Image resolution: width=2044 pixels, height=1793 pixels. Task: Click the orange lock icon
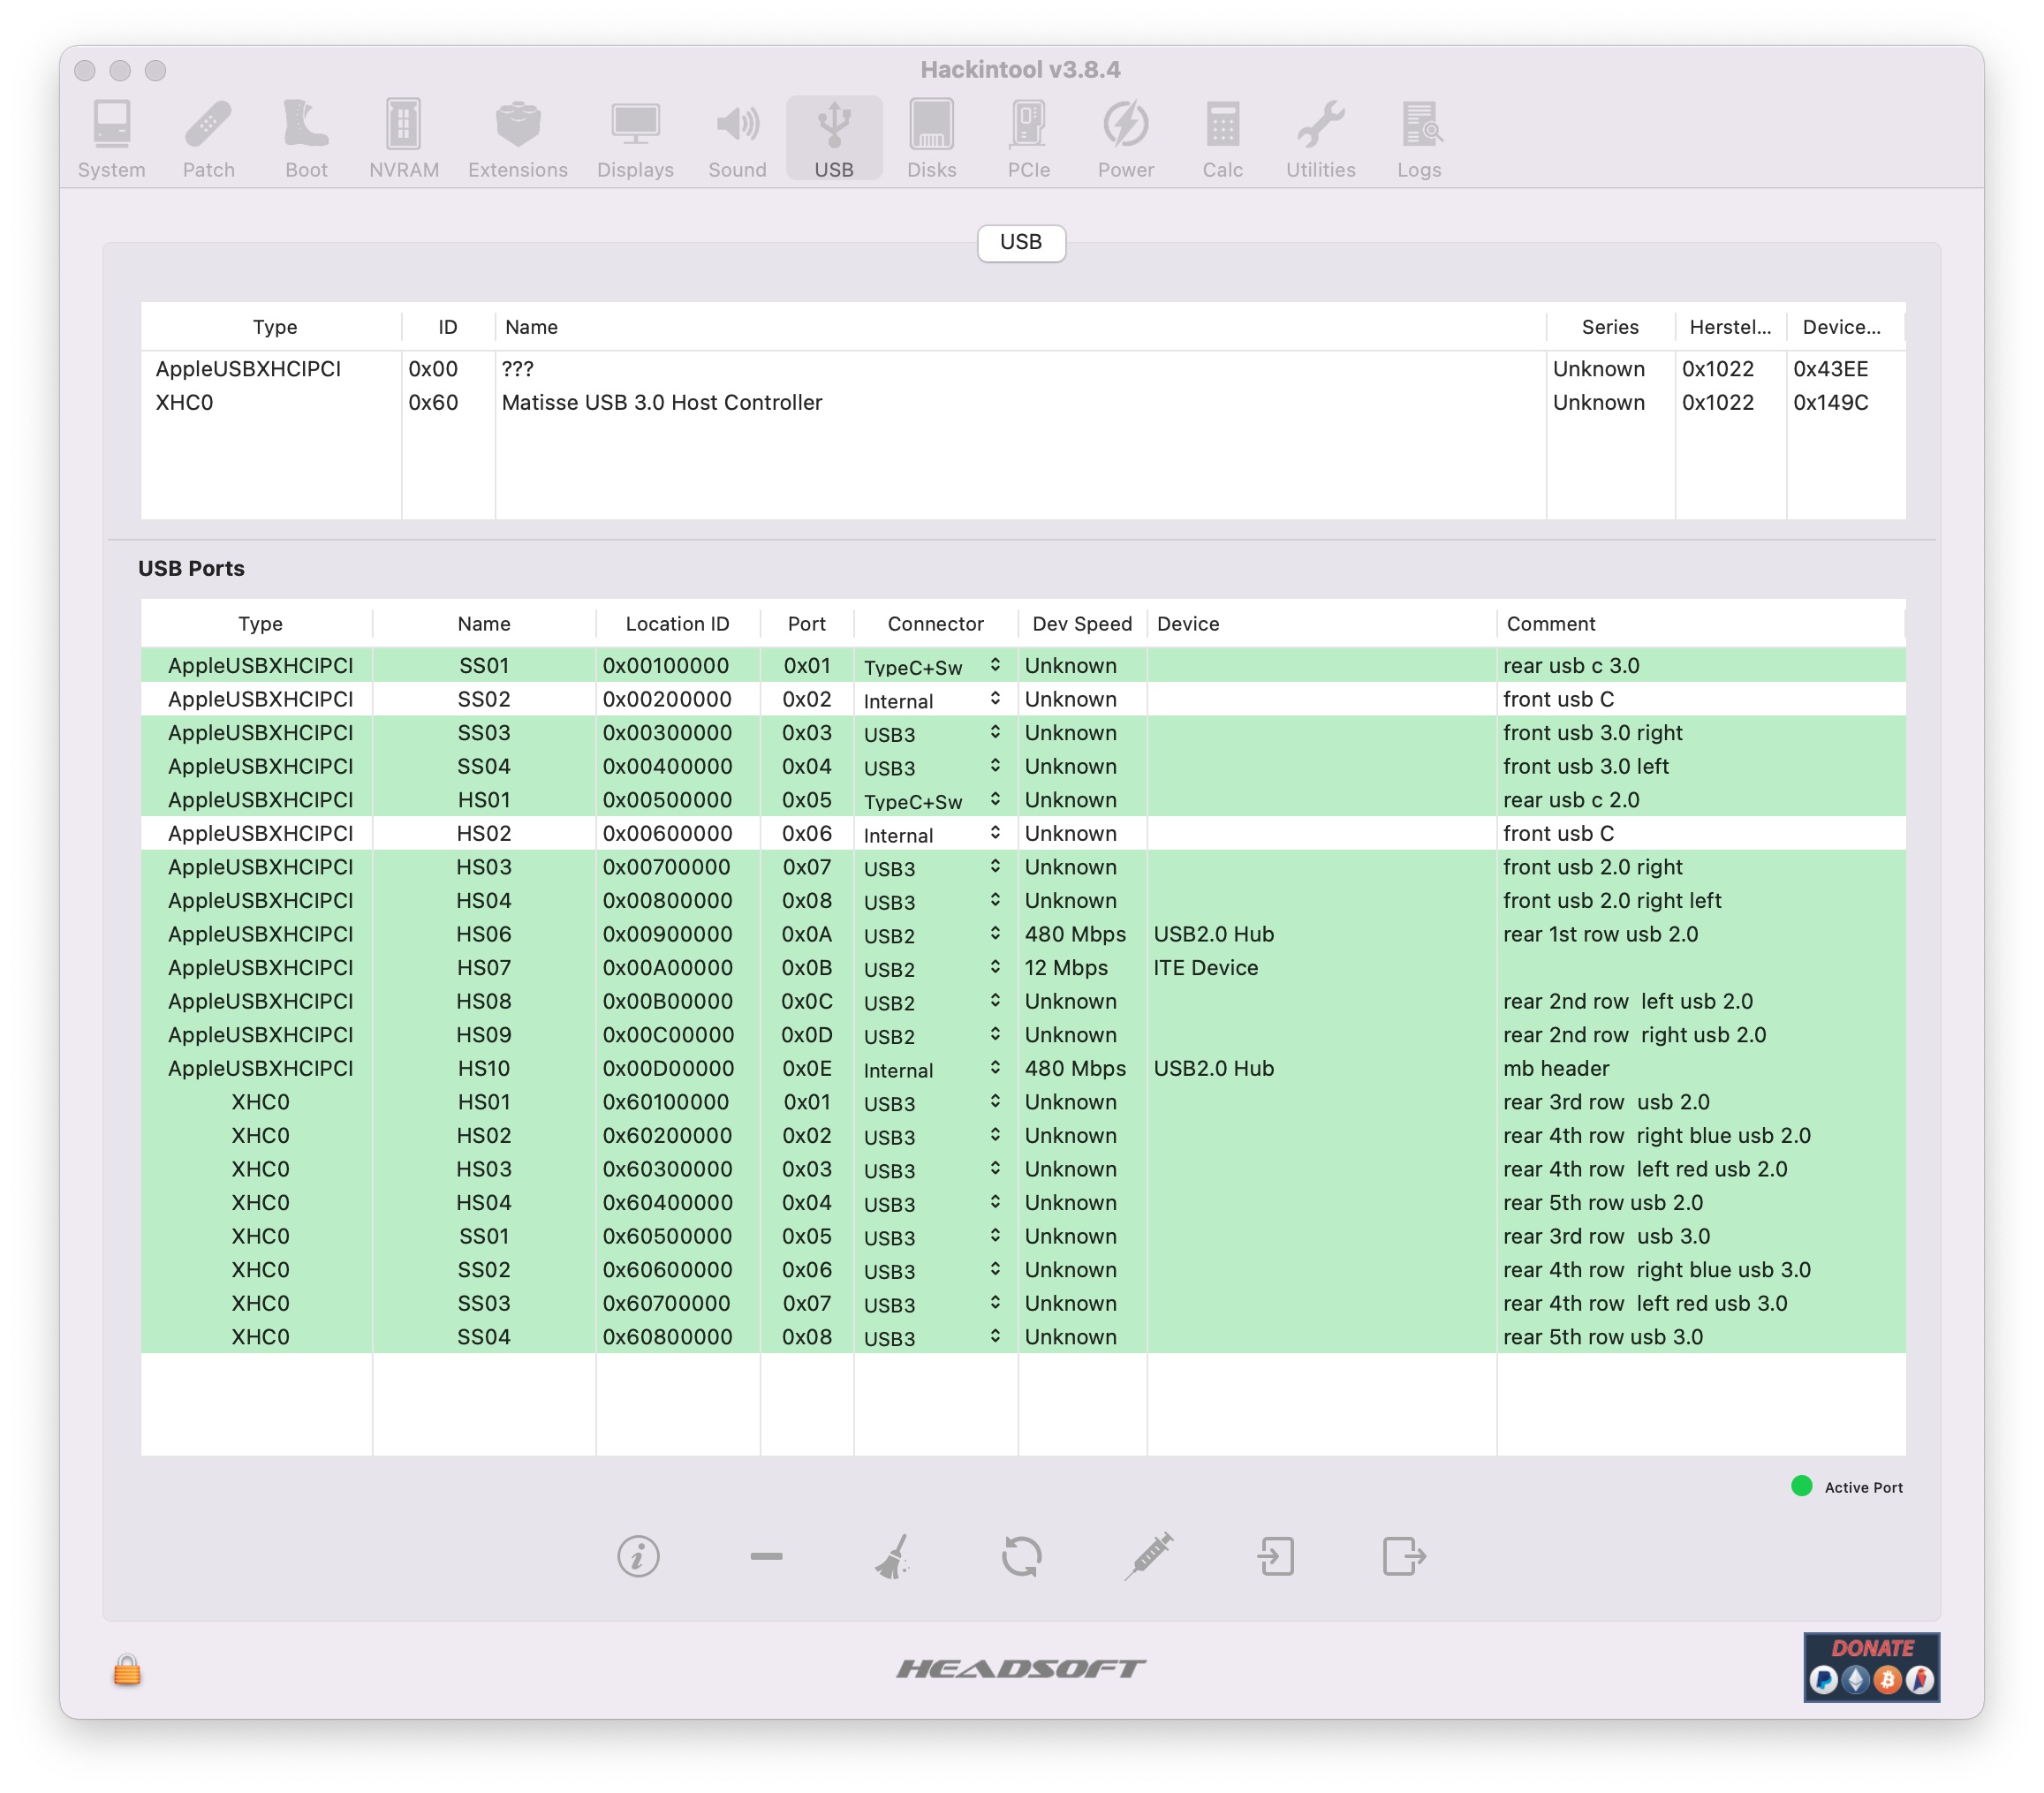[127, 1669]
